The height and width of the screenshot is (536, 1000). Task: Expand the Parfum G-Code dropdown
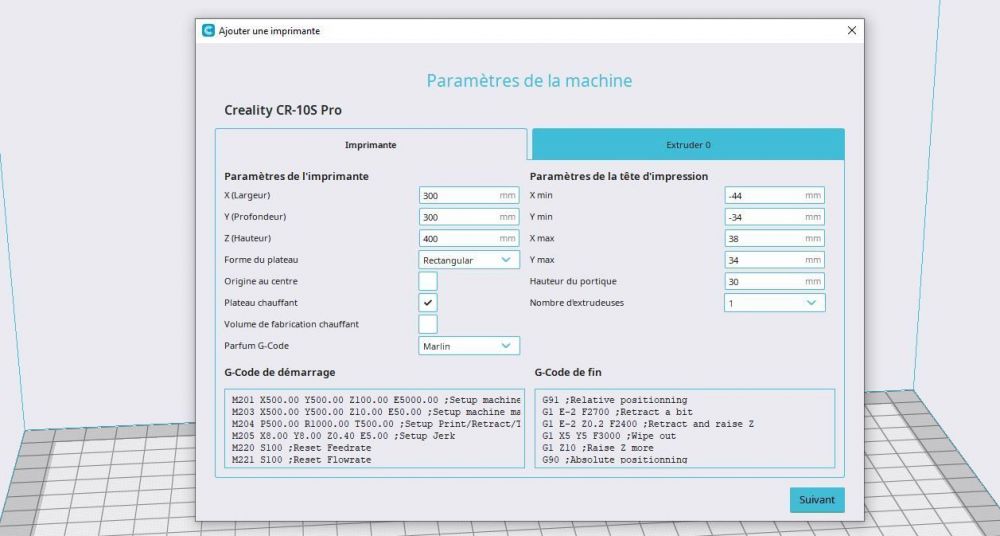click(x=469, y=346)
